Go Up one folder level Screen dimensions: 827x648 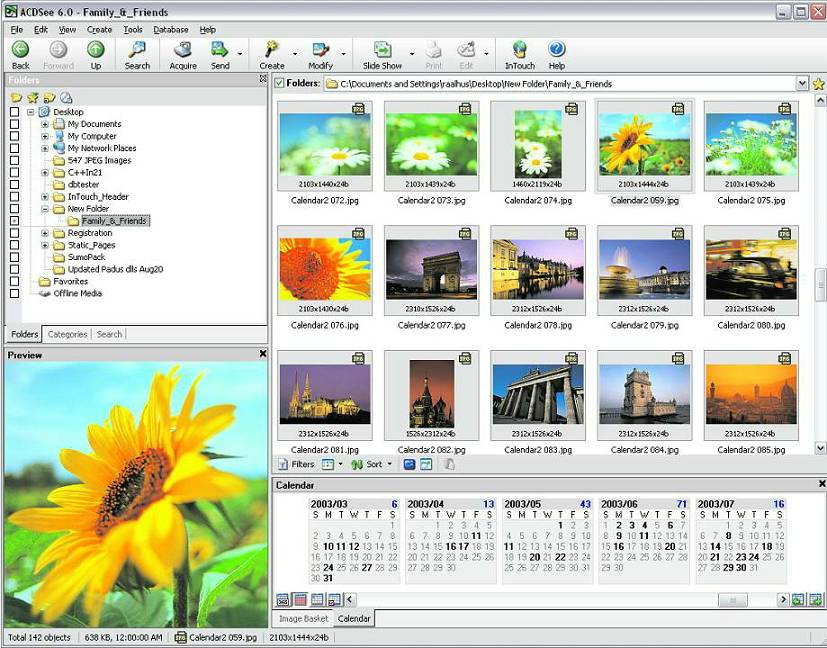point(96,50)
